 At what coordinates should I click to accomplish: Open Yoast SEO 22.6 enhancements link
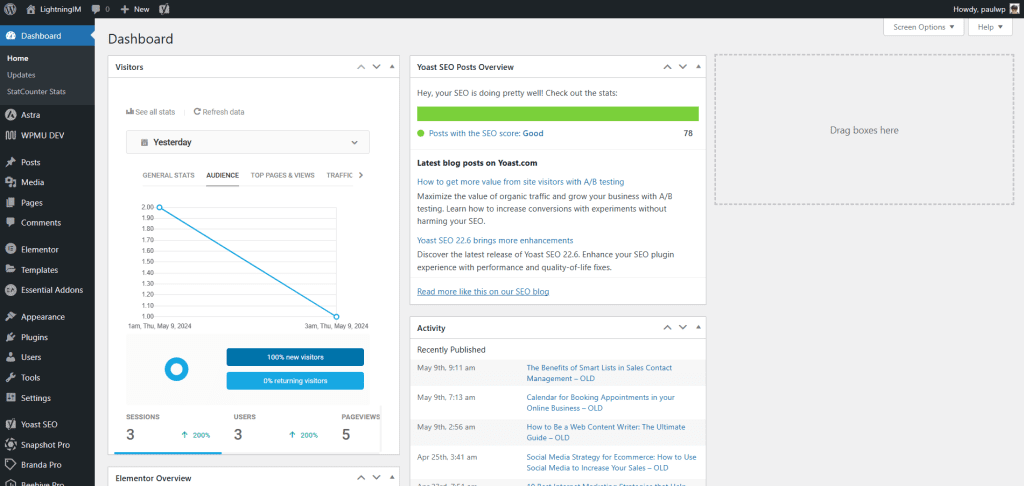click(495, 240)
